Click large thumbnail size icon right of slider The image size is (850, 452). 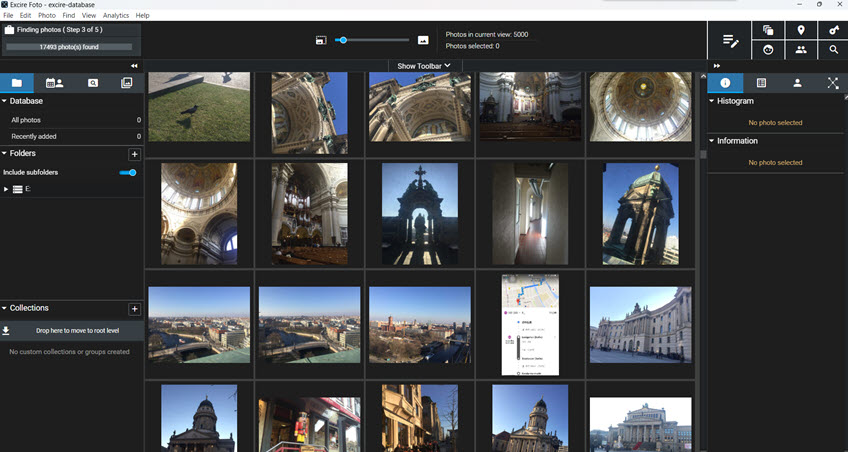tap(423, 40)
